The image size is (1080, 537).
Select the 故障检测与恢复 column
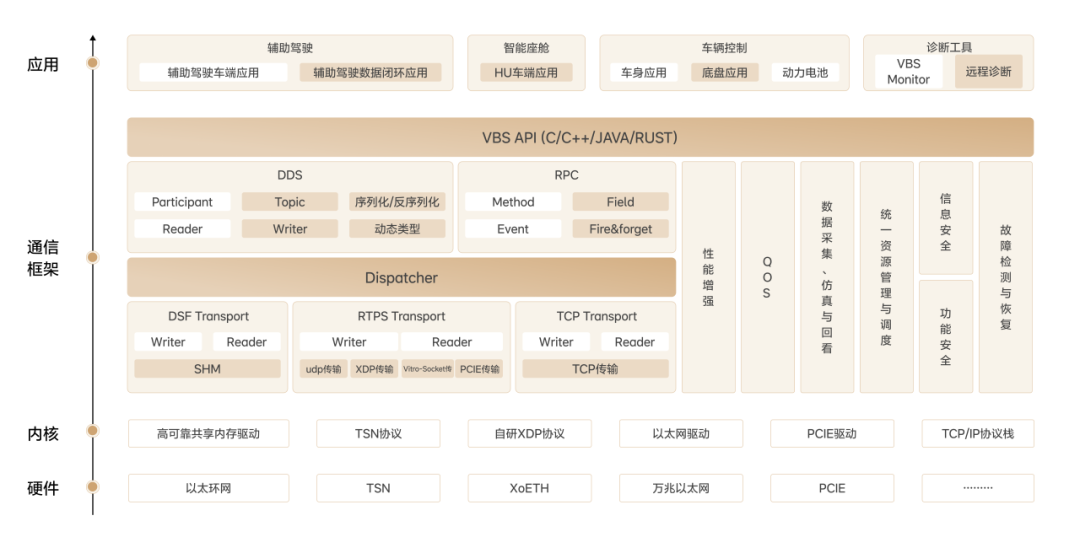point(1006,277)
